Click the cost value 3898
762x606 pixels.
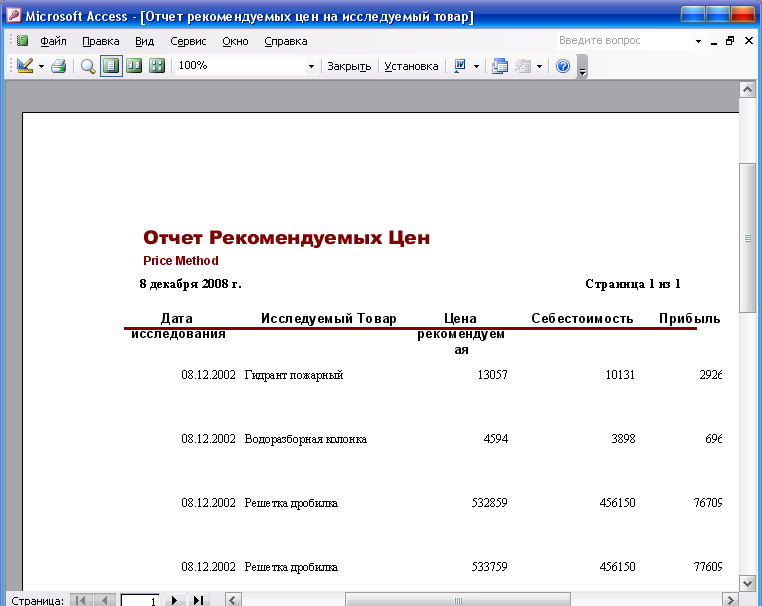[623, 439]
